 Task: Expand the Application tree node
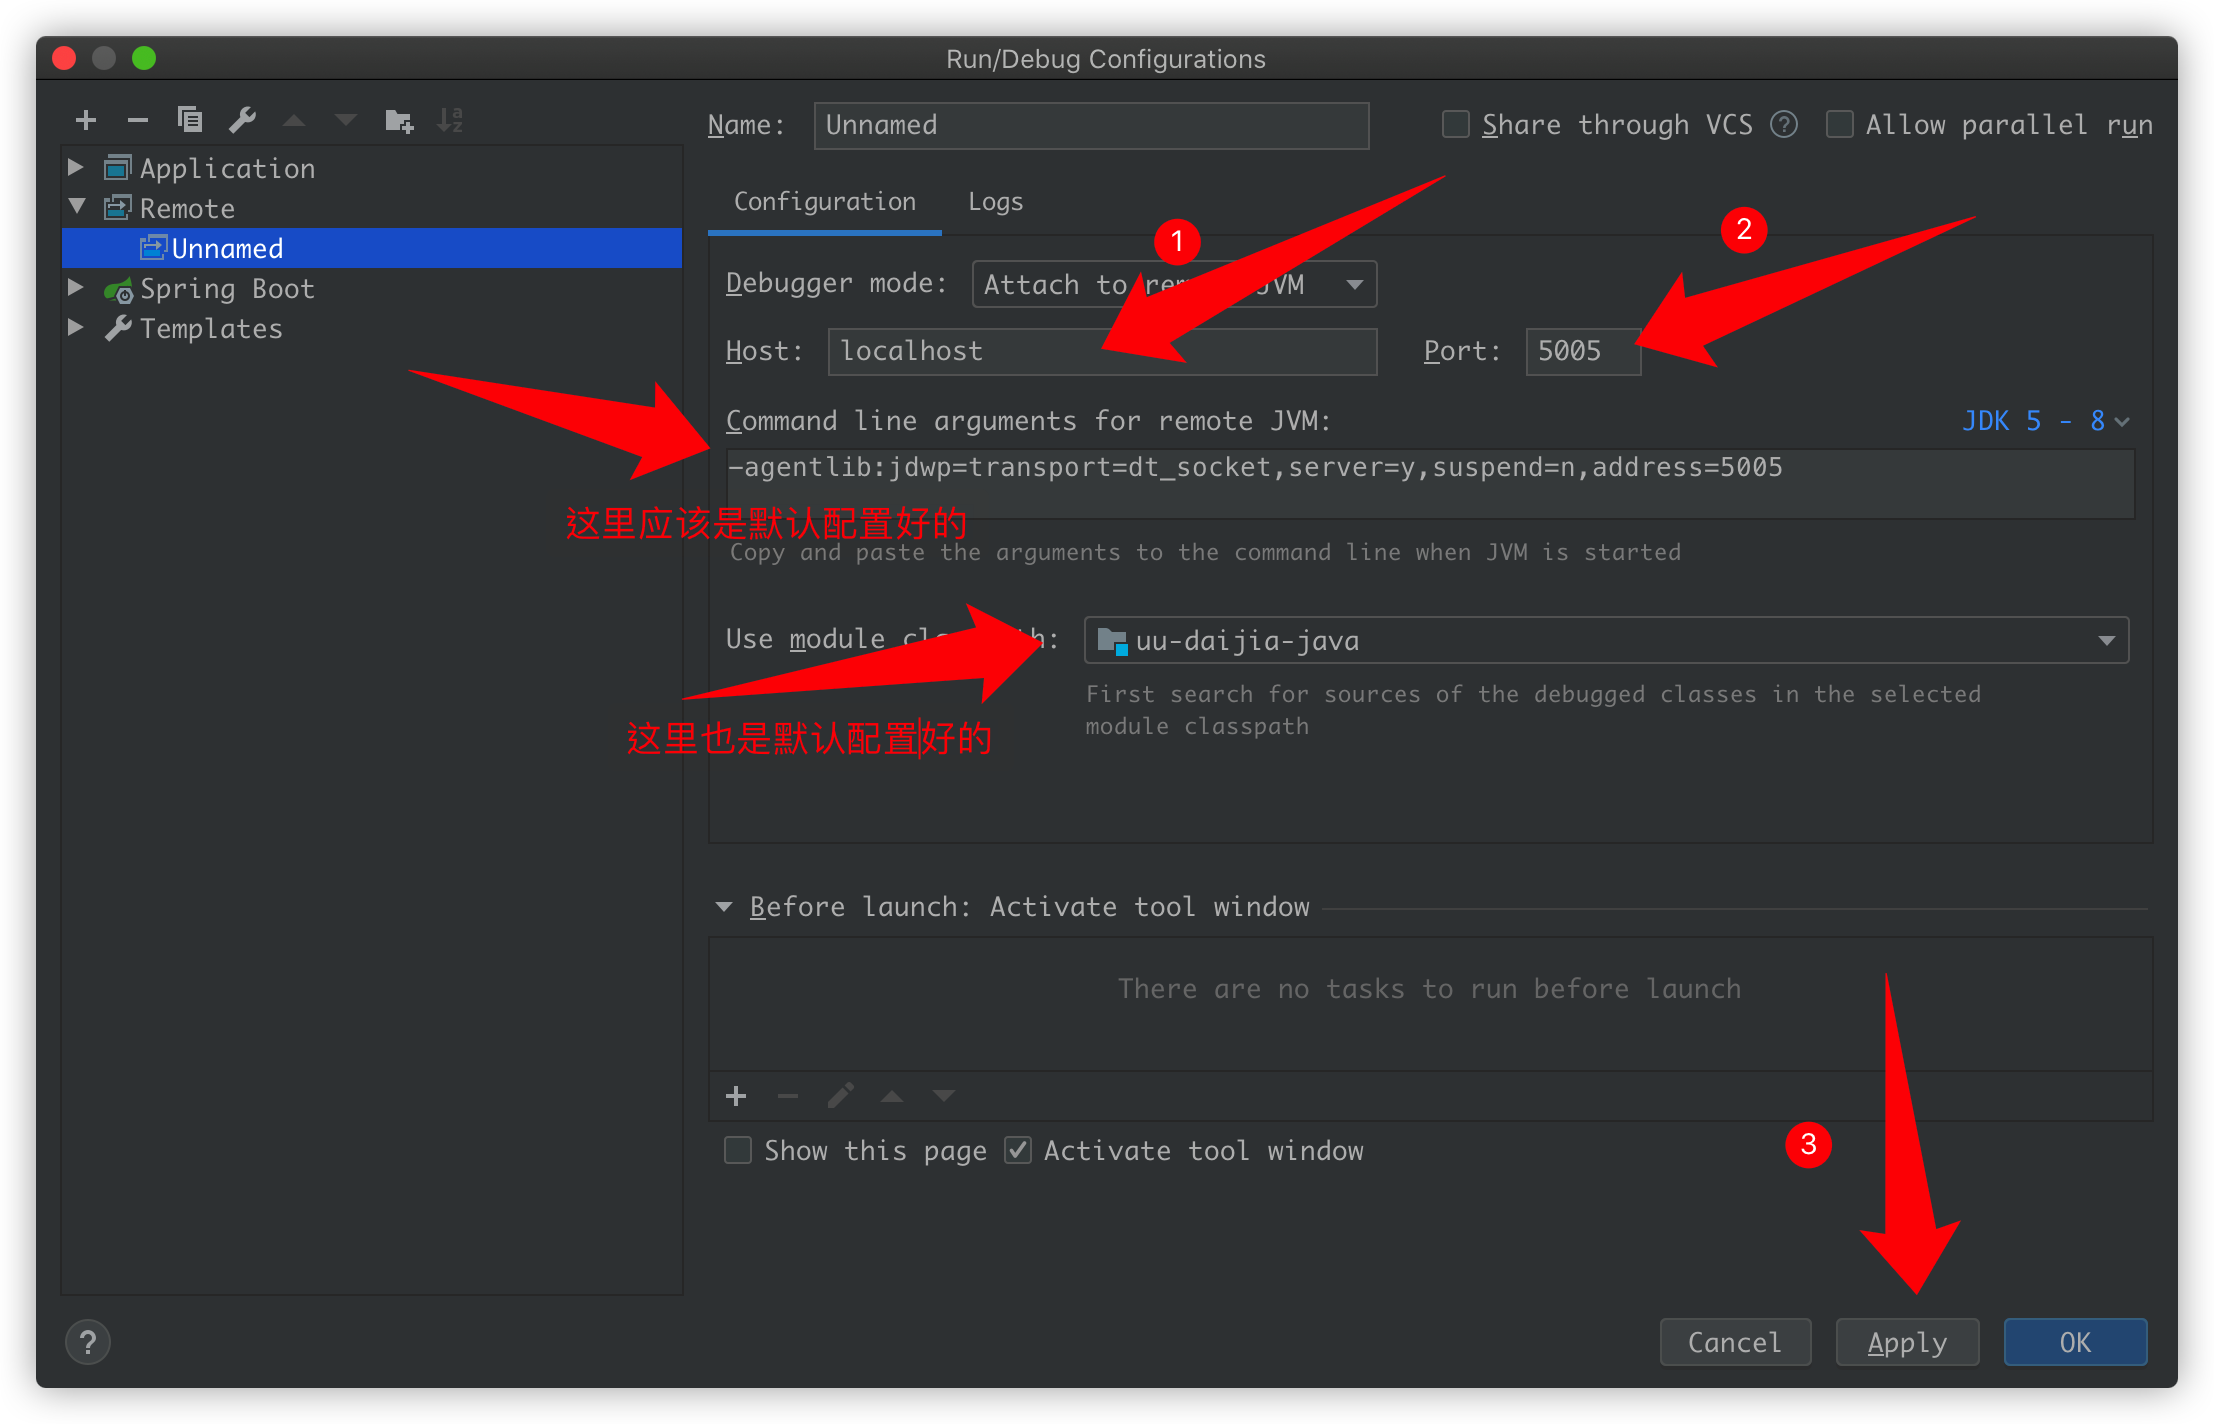pos(75,167)
